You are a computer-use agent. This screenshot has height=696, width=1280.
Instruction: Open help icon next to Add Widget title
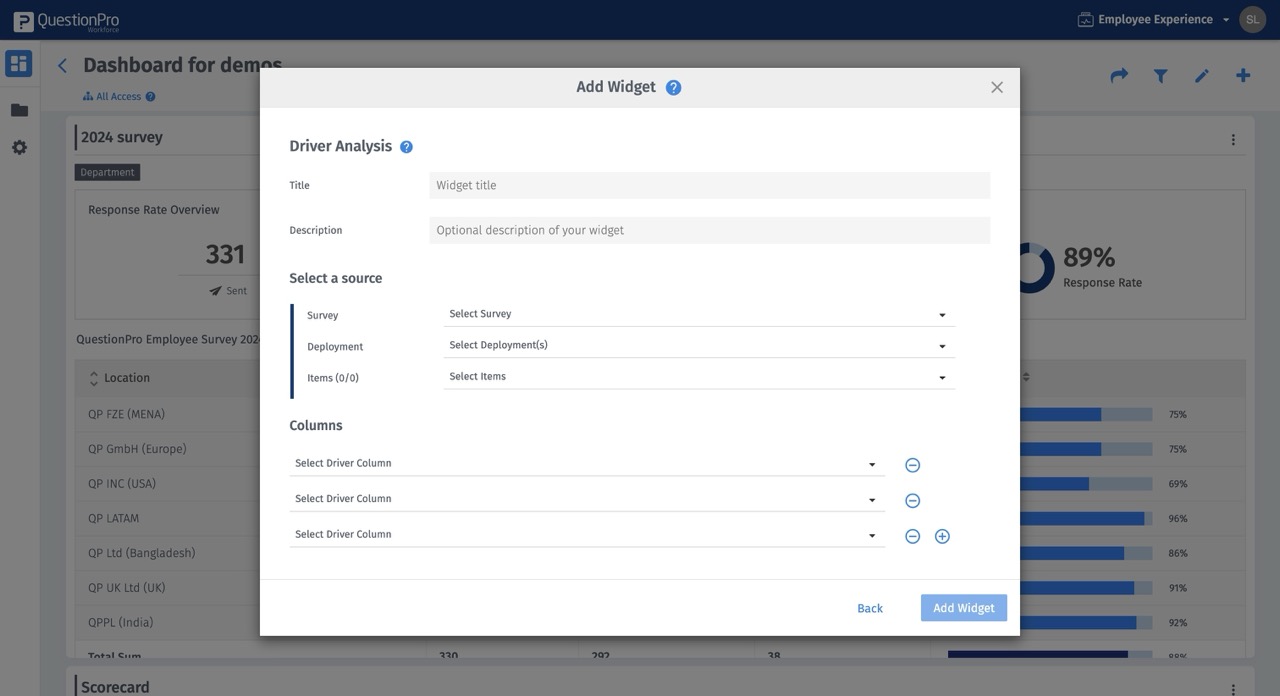tap(673, 87)
